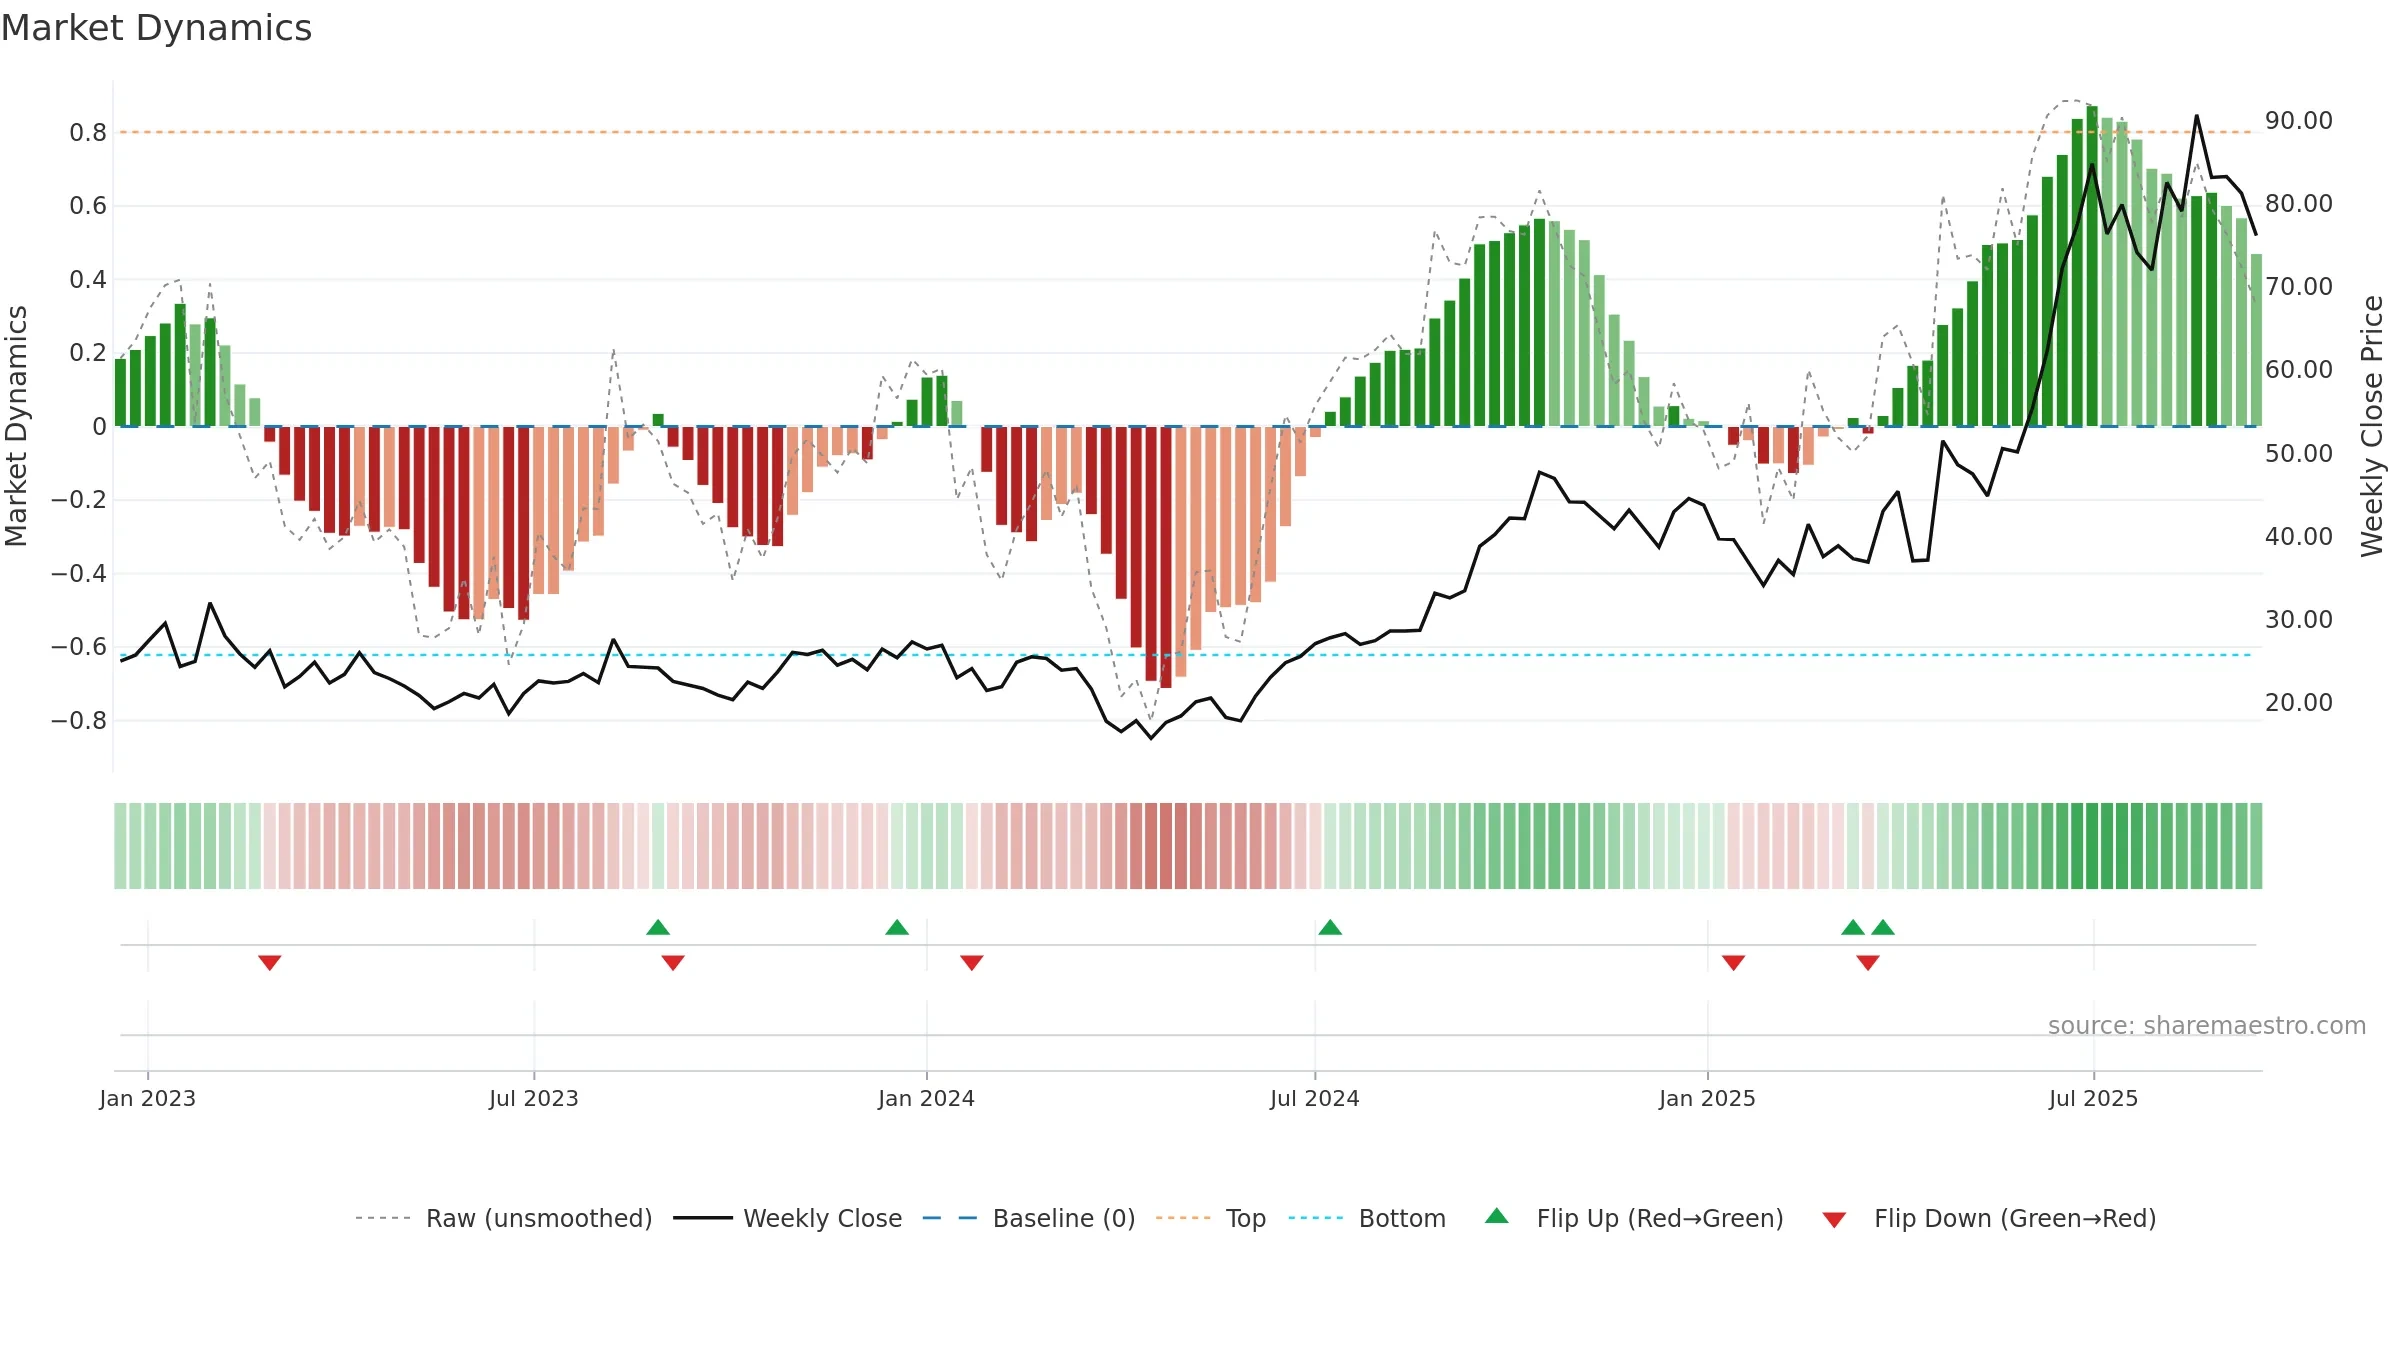Click the Market Dynamics y-axis title
The width and height of the screenshot is (2400, 1350).
coord(16,426)
